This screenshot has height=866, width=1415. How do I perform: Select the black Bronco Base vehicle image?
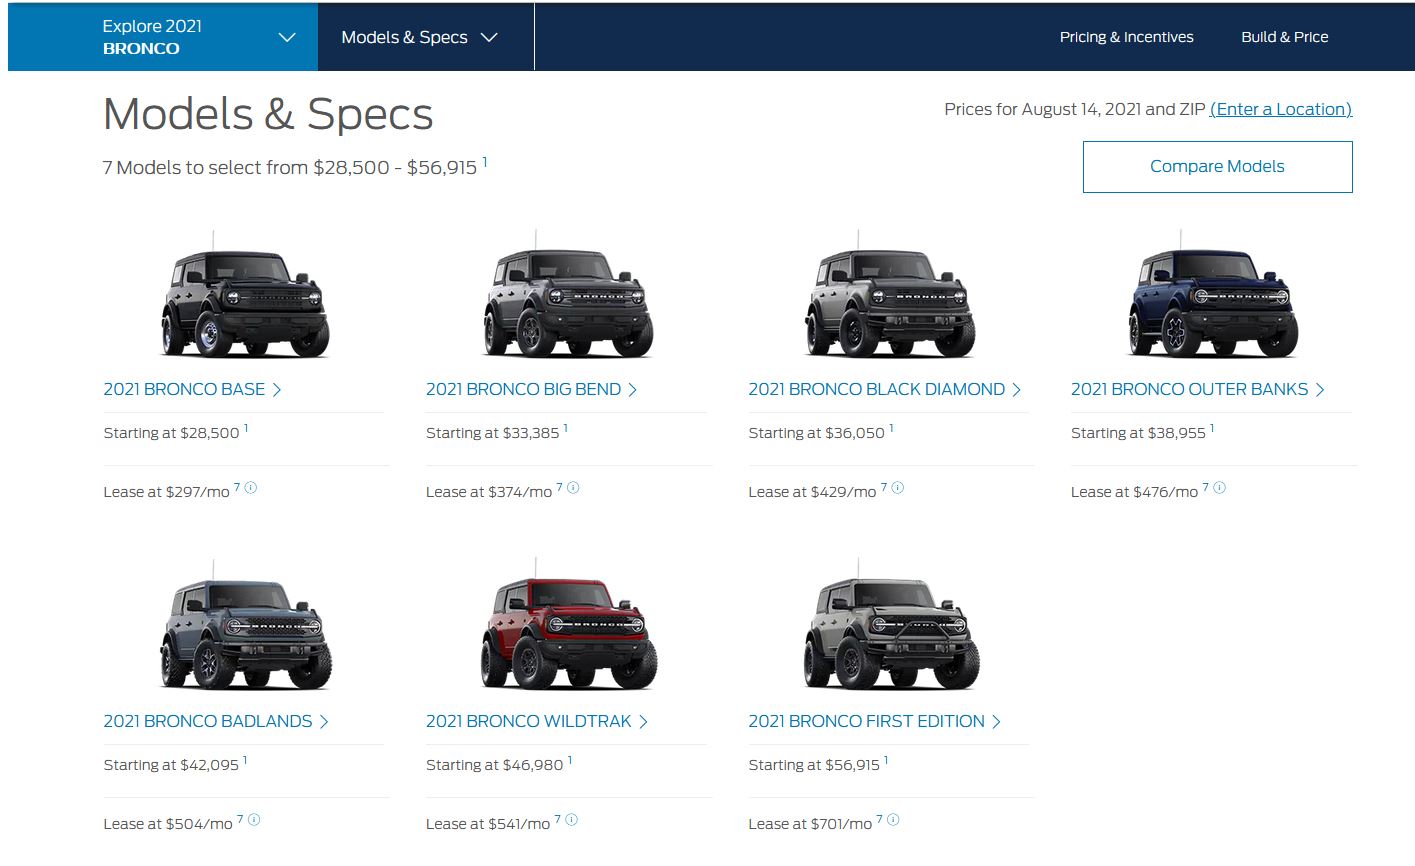coord(245,295)
